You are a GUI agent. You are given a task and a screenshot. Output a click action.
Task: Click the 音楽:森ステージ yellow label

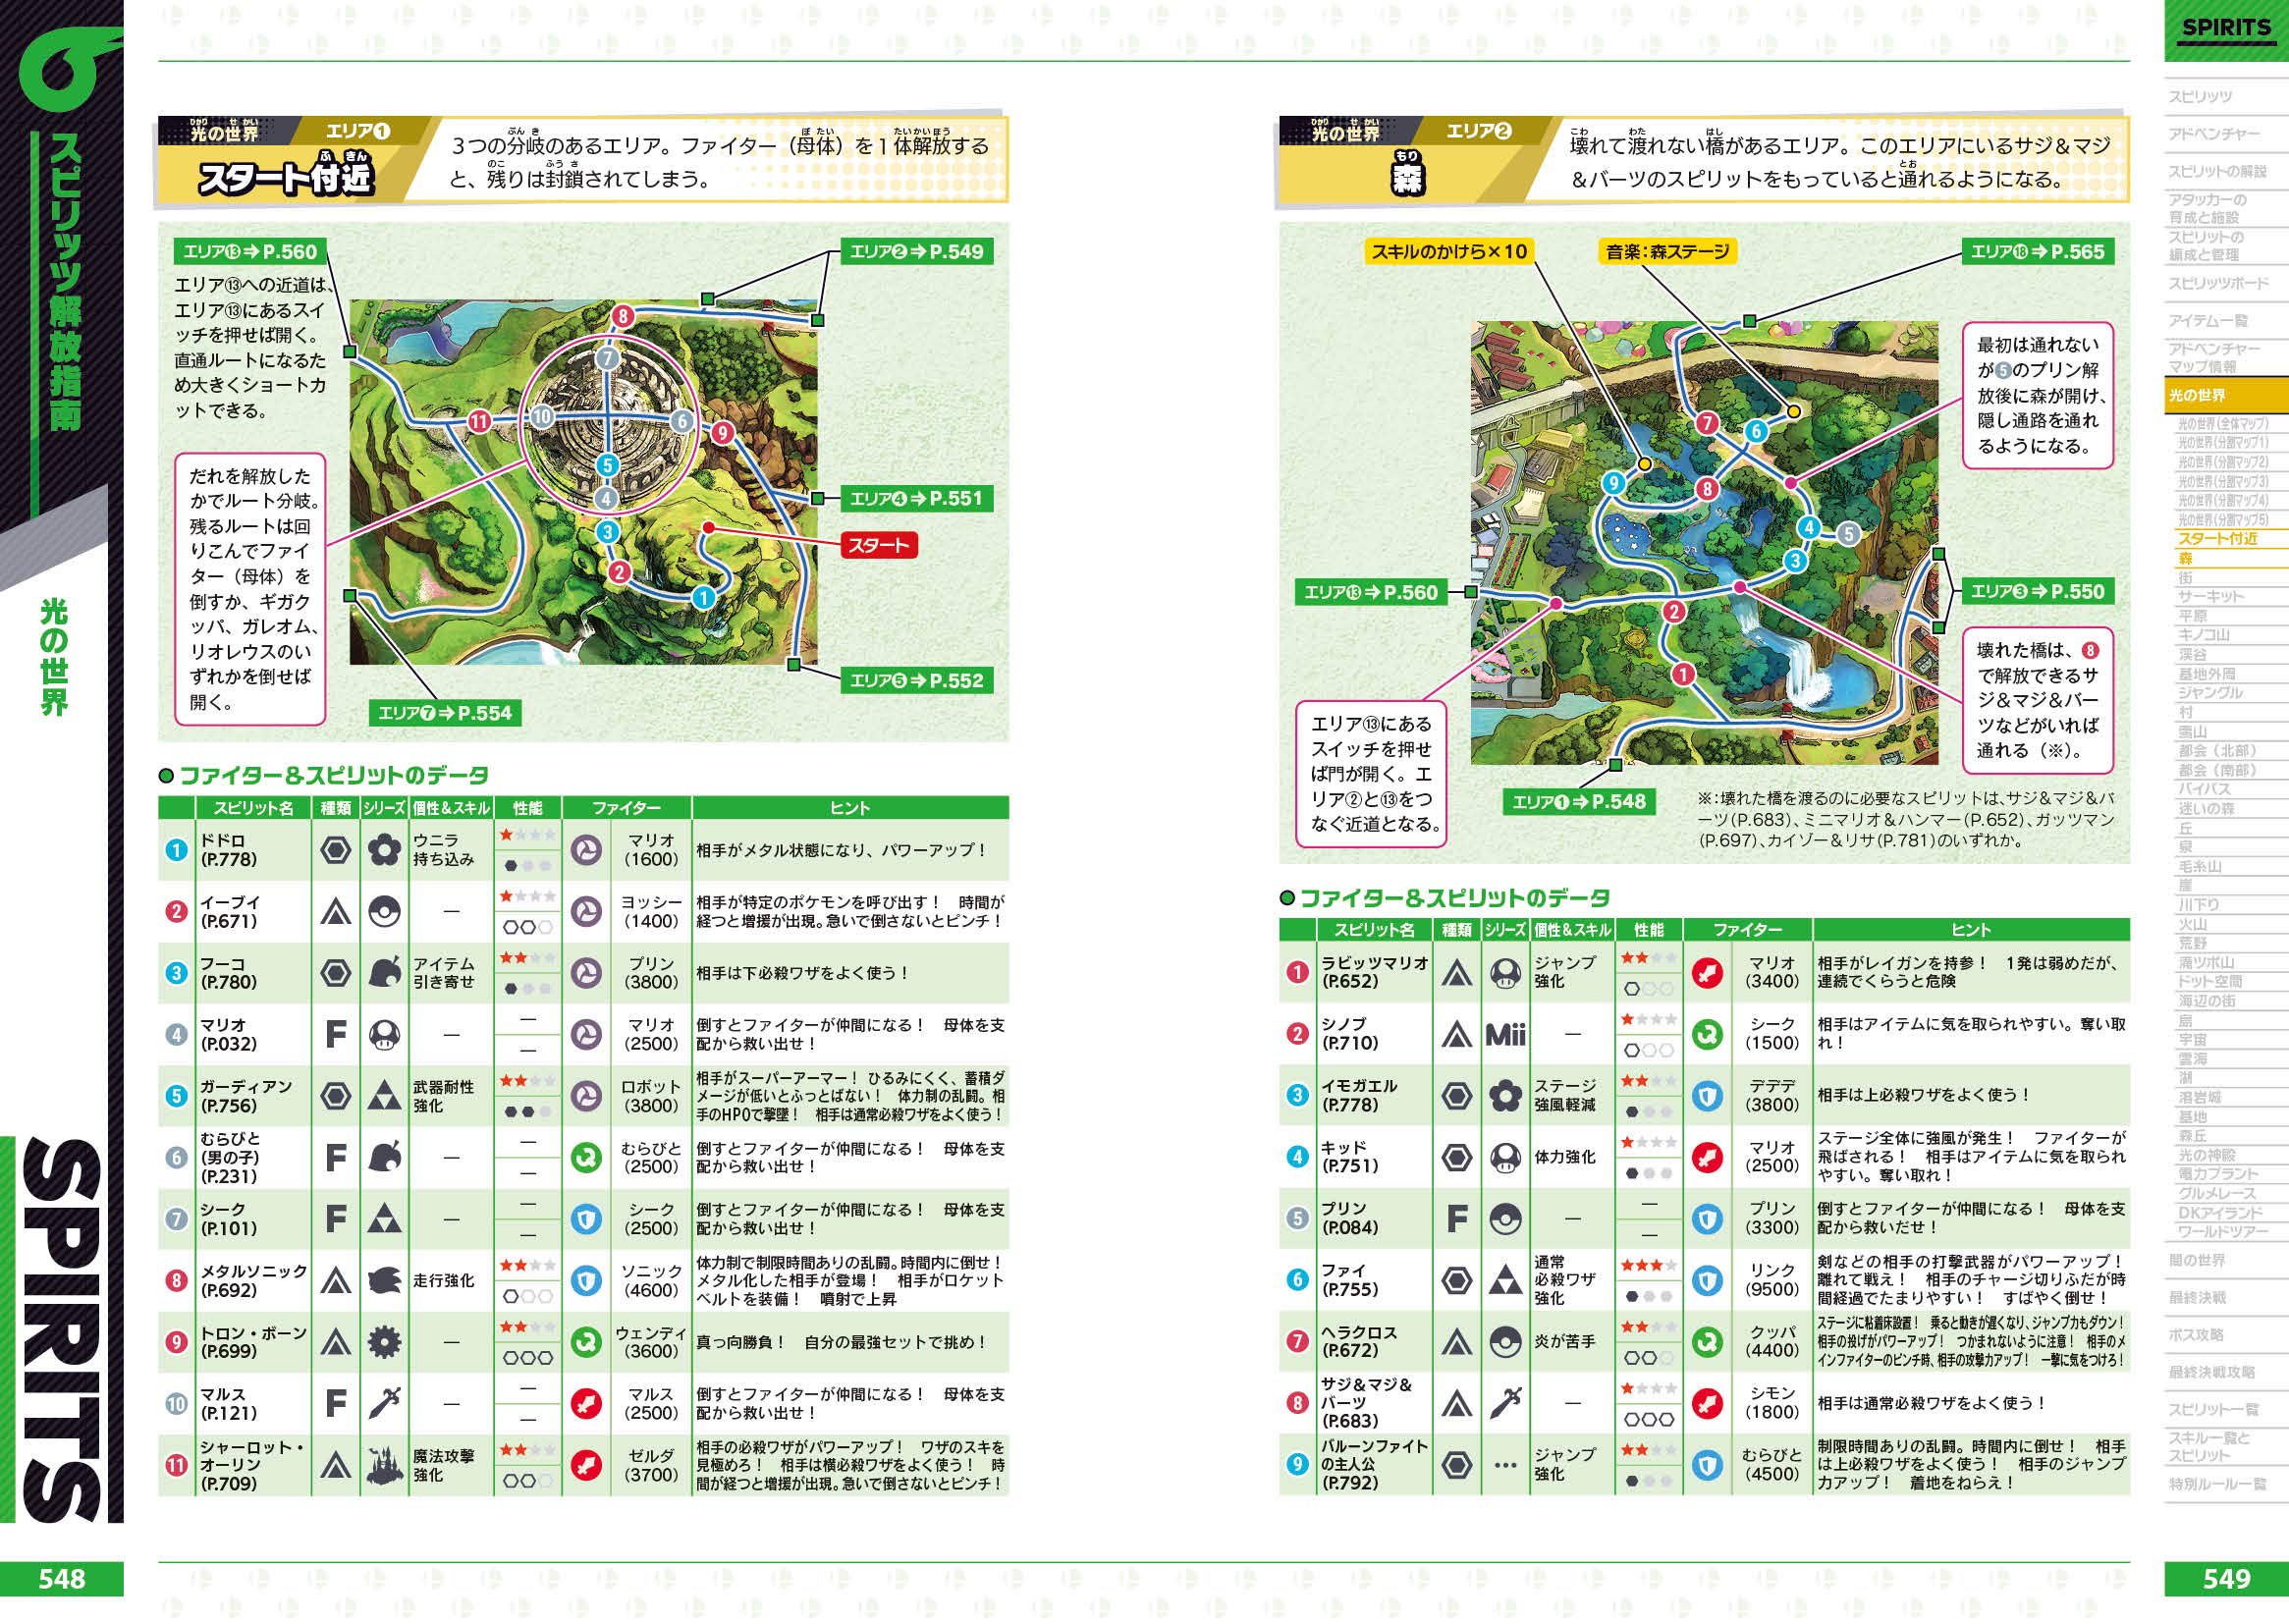[1667, 251]
